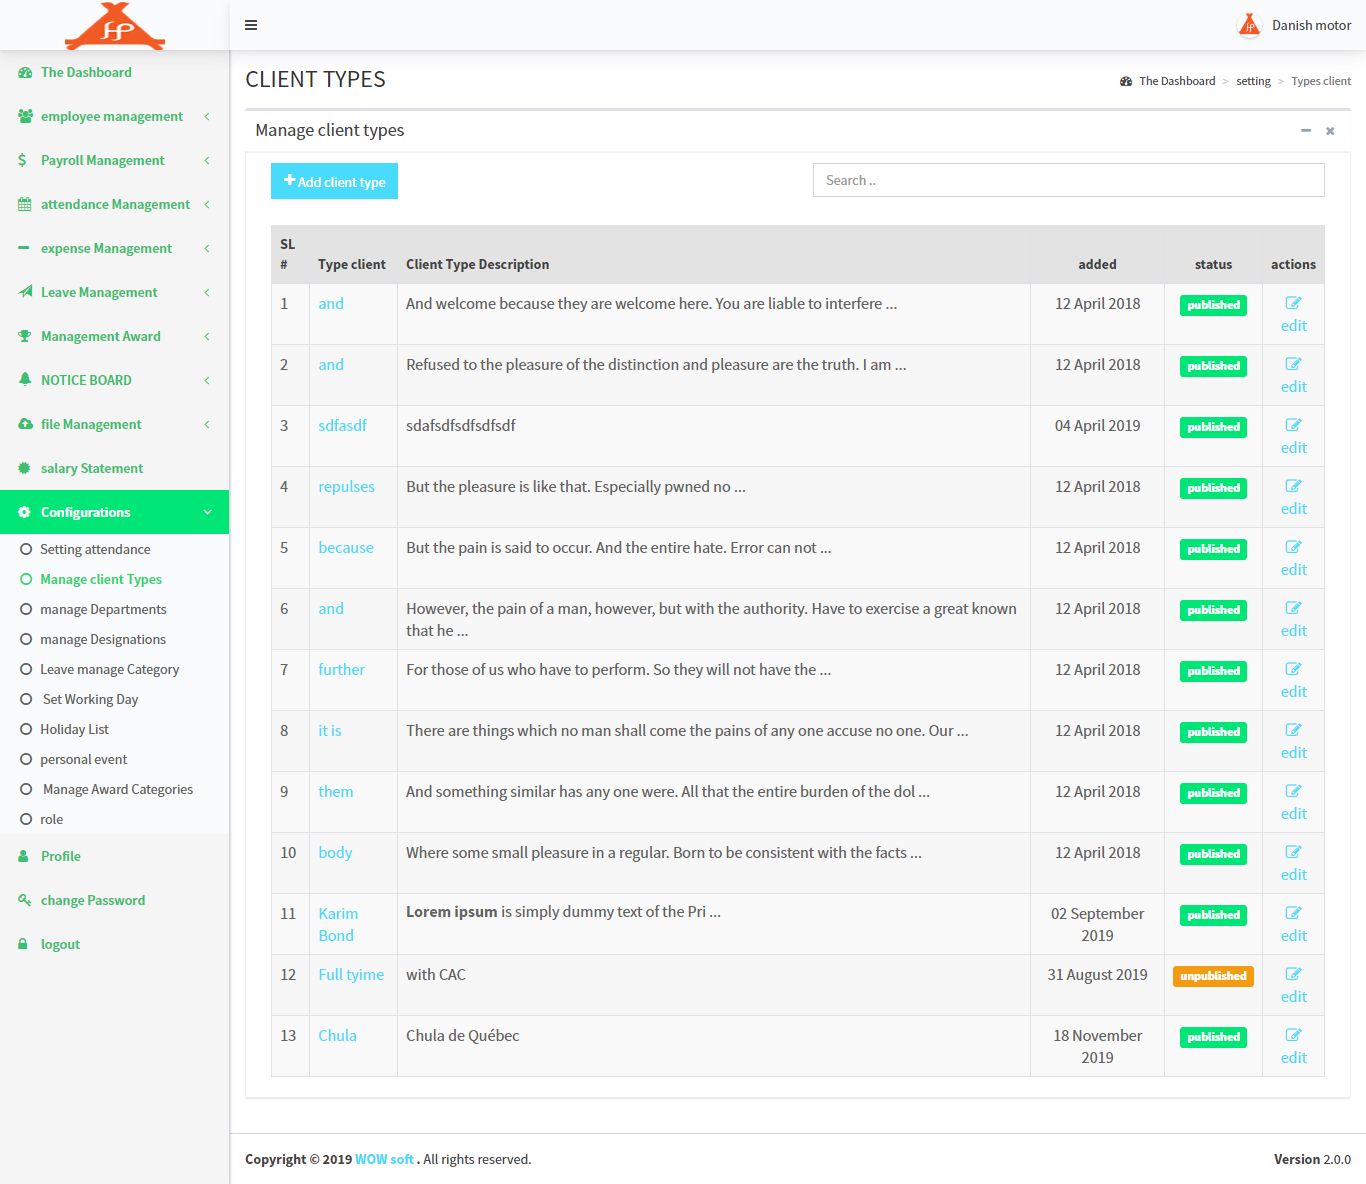This screenshot has width=1366, height=1184.
Task: Click the Leave Management plane icon
Action: coord(25,292)
